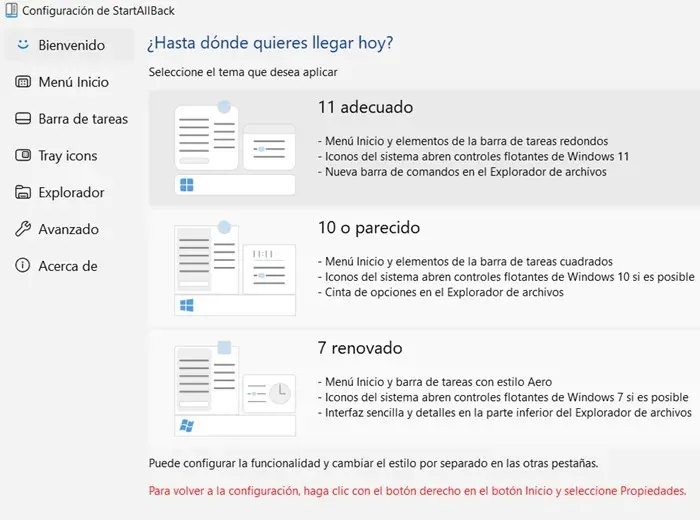
Task: Click 'Menú Inicio y elementos de la barra de tareas cuadrados'
Action: point(465,262)
